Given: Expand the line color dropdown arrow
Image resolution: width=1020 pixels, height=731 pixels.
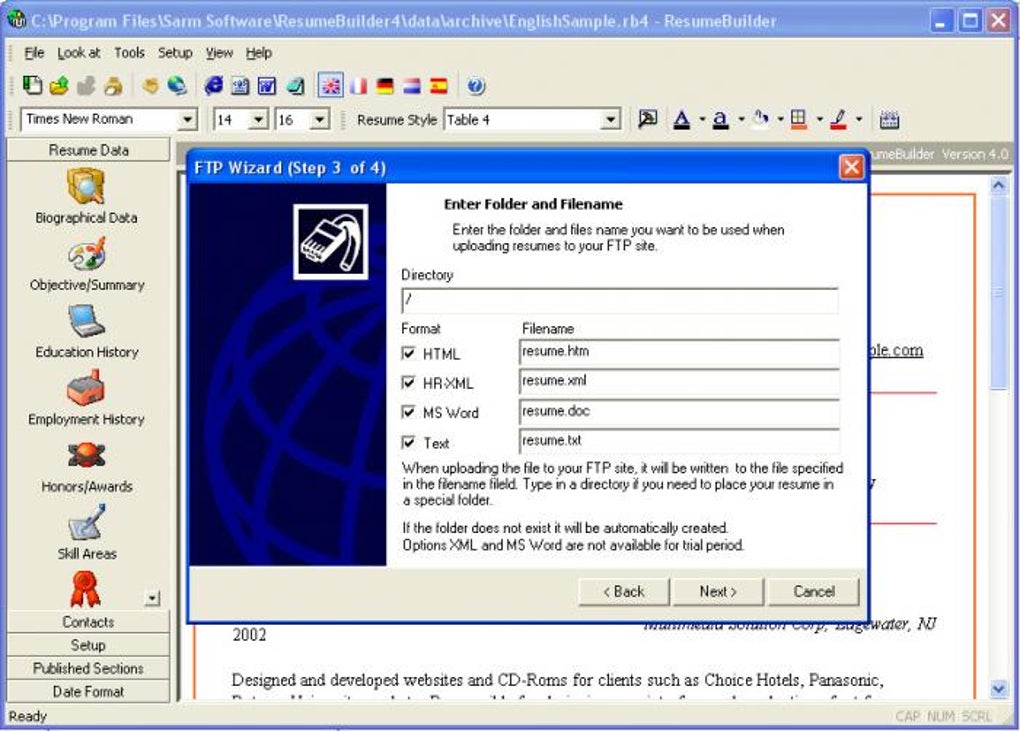Looking at the screenshot, I should click(859, 120).
